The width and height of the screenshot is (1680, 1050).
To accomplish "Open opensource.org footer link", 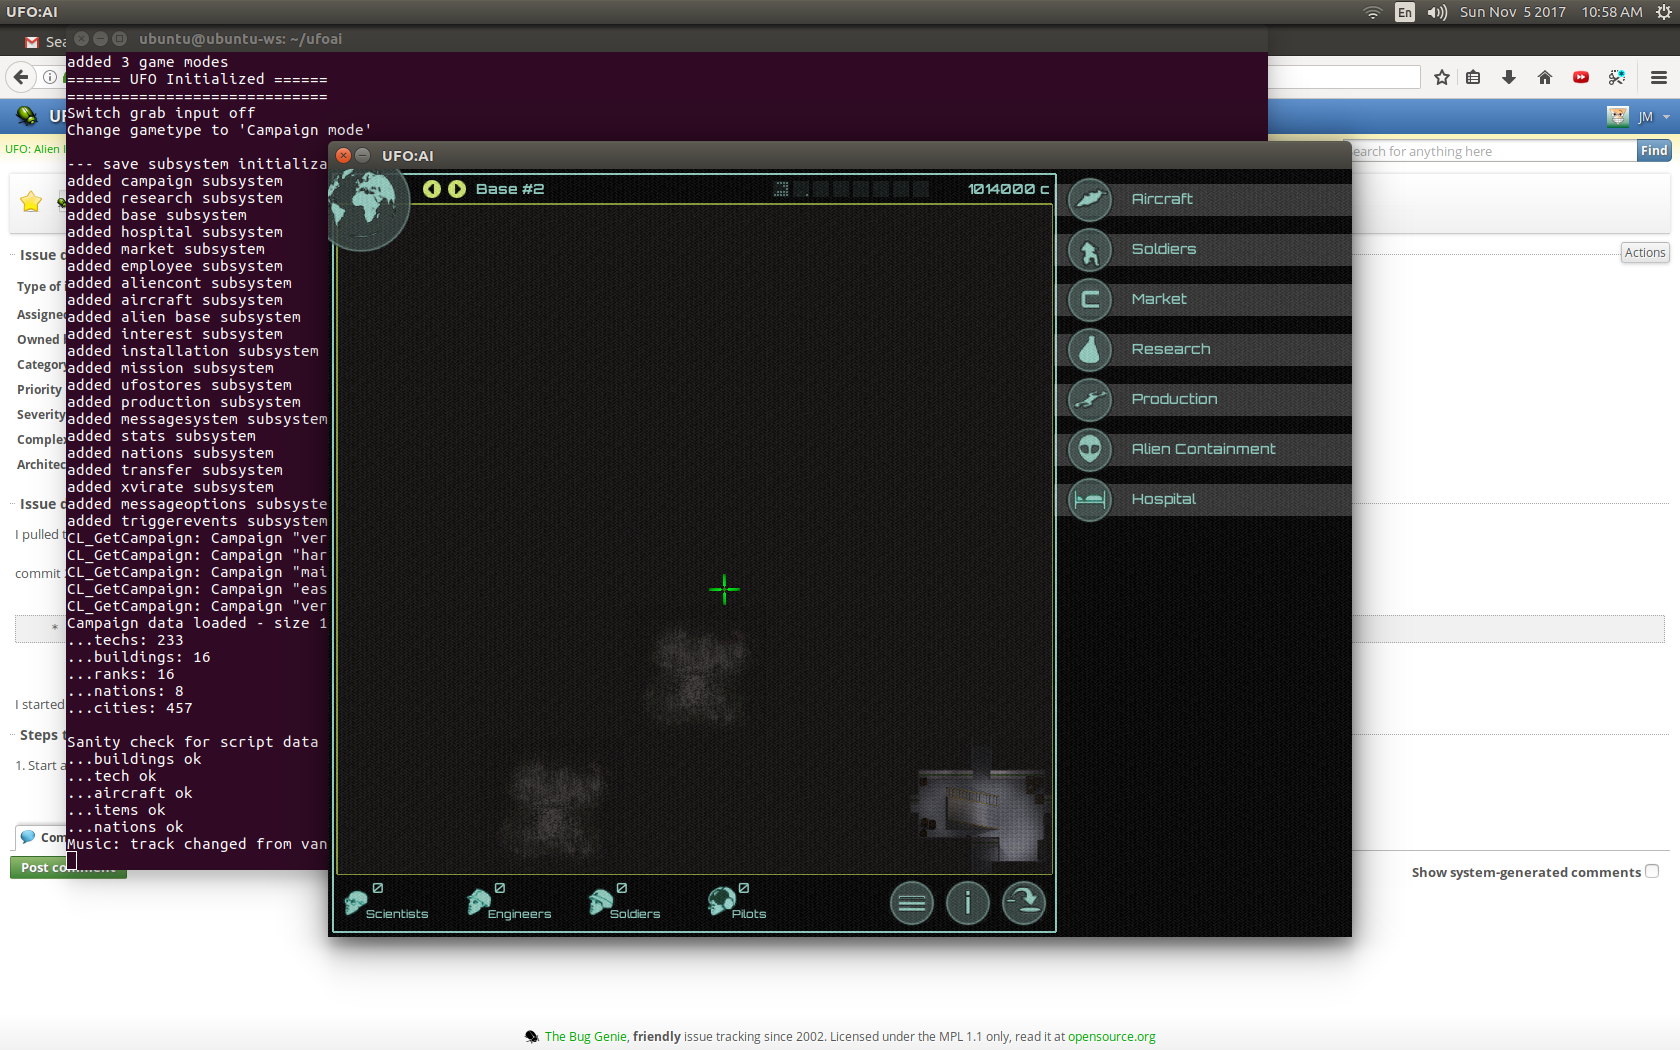I will coord(1112,1037).
